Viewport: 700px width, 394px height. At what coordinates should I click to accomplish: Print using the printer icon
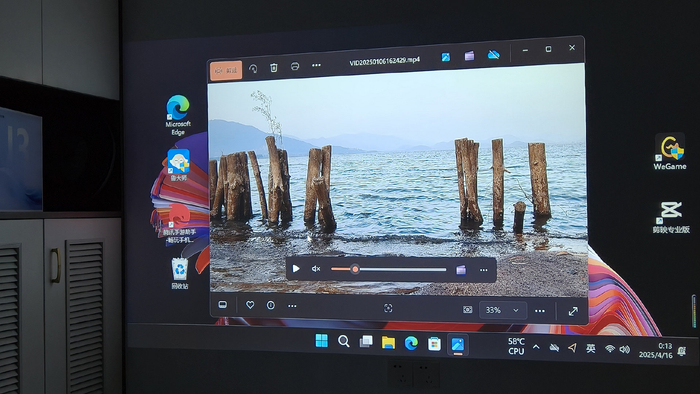295,66
